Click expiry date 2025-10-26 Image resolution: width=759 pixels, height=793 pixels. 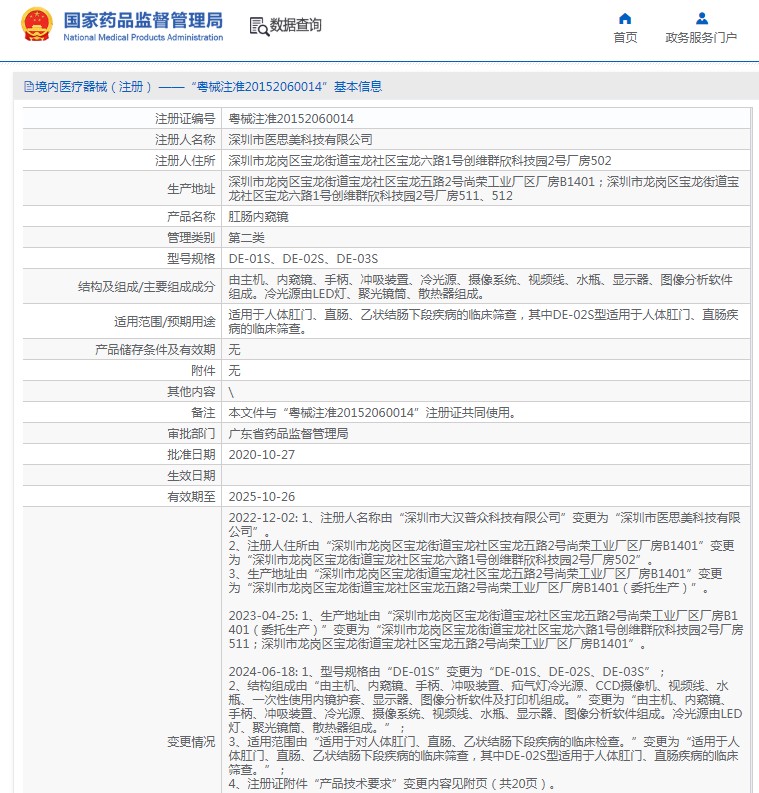coord(261,497)
